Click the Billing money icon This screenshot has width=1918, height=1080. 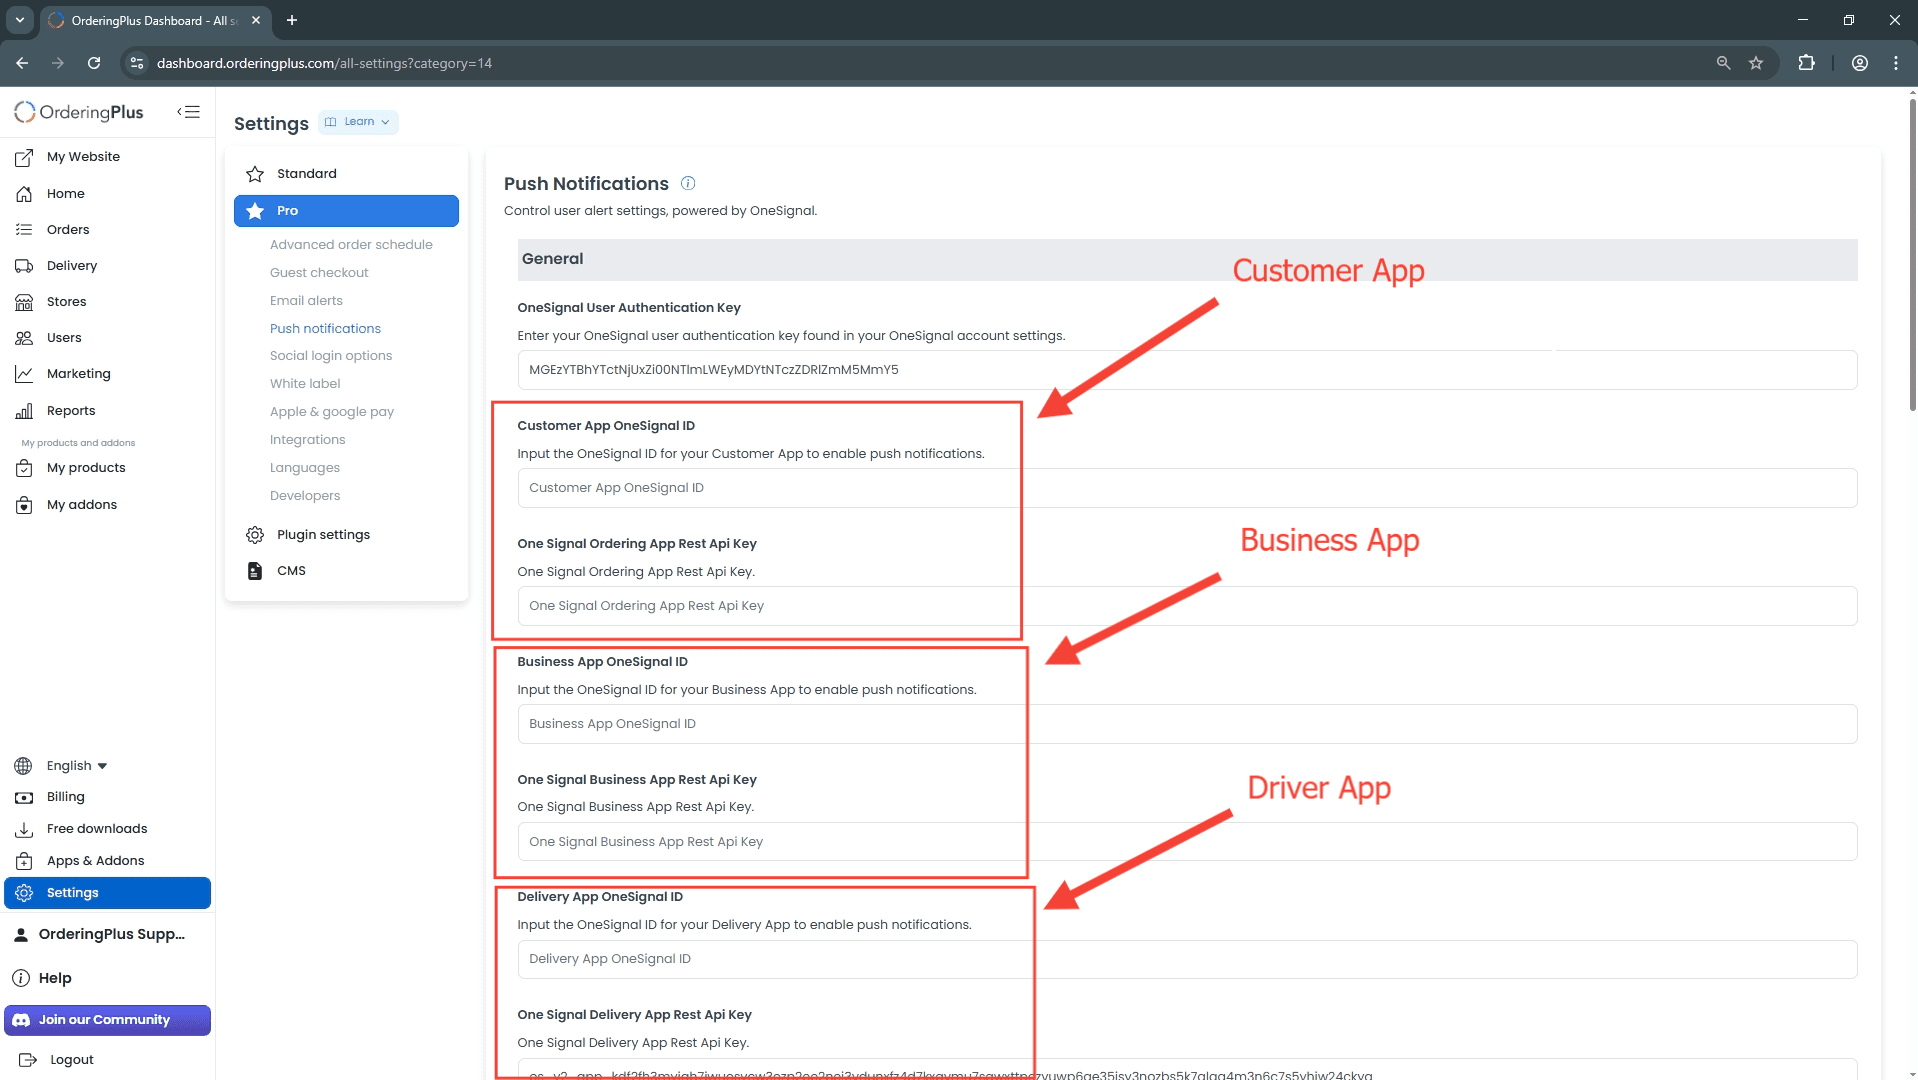(x=24, y=798)
